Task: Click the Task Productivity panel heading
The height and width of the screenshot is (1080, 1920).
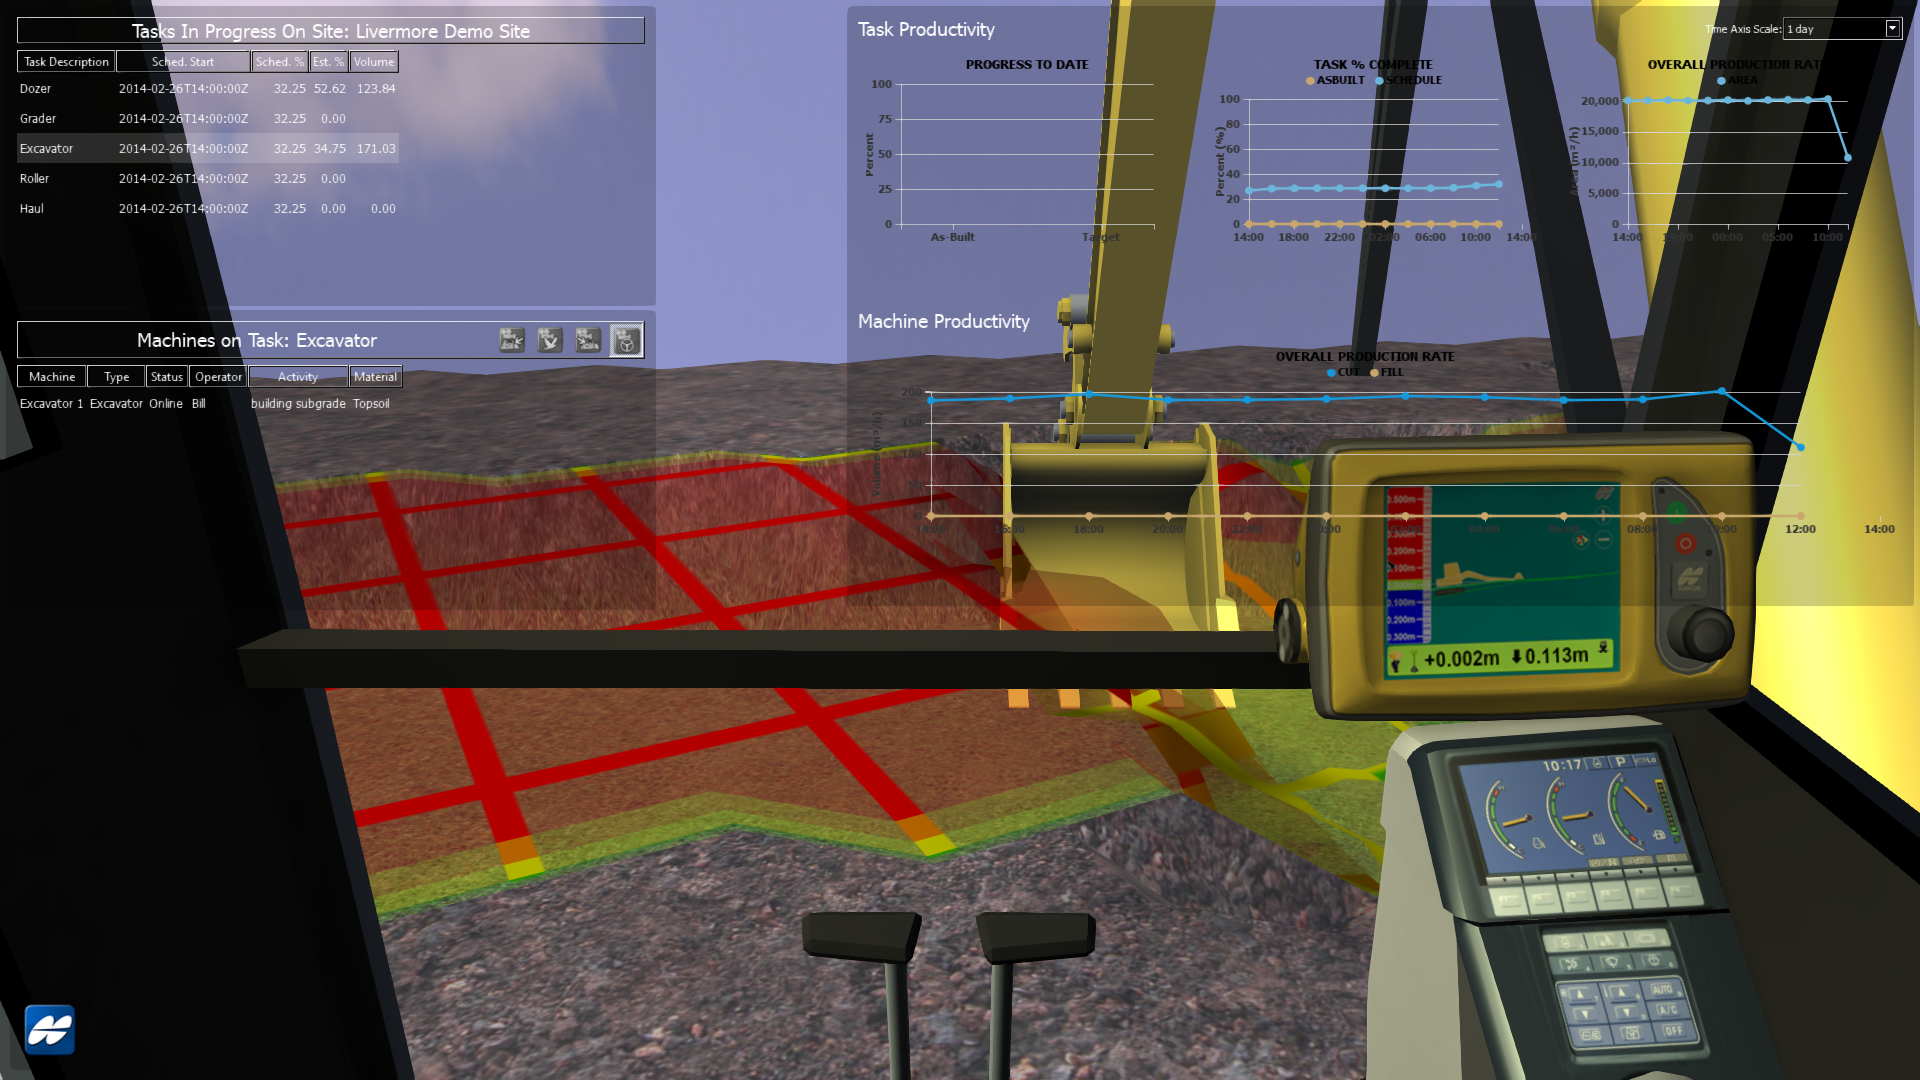Action: pyautogui.click(x=926, y=30)
